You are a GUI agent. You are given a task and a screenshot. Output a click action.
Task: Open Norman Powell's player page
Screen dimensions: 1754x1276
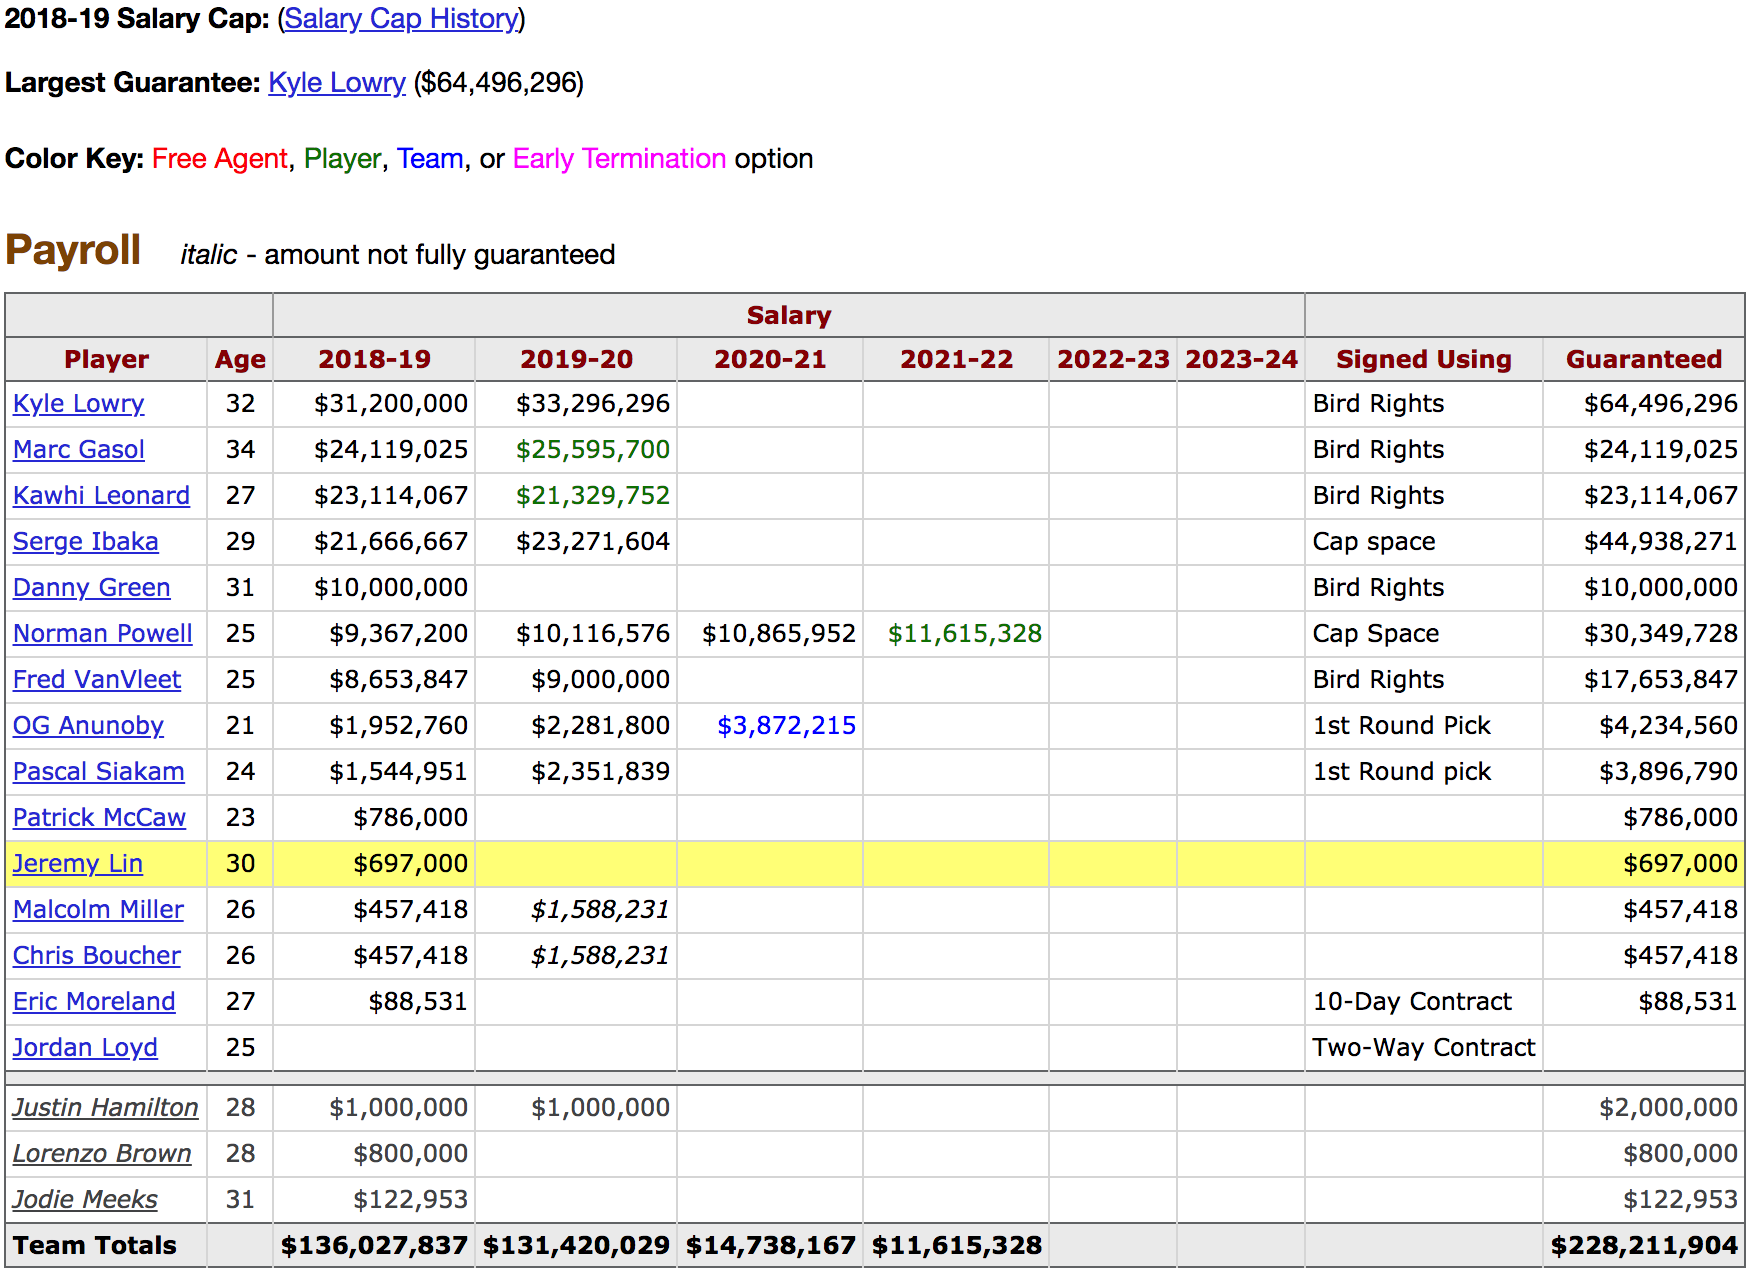click(103, 634)
